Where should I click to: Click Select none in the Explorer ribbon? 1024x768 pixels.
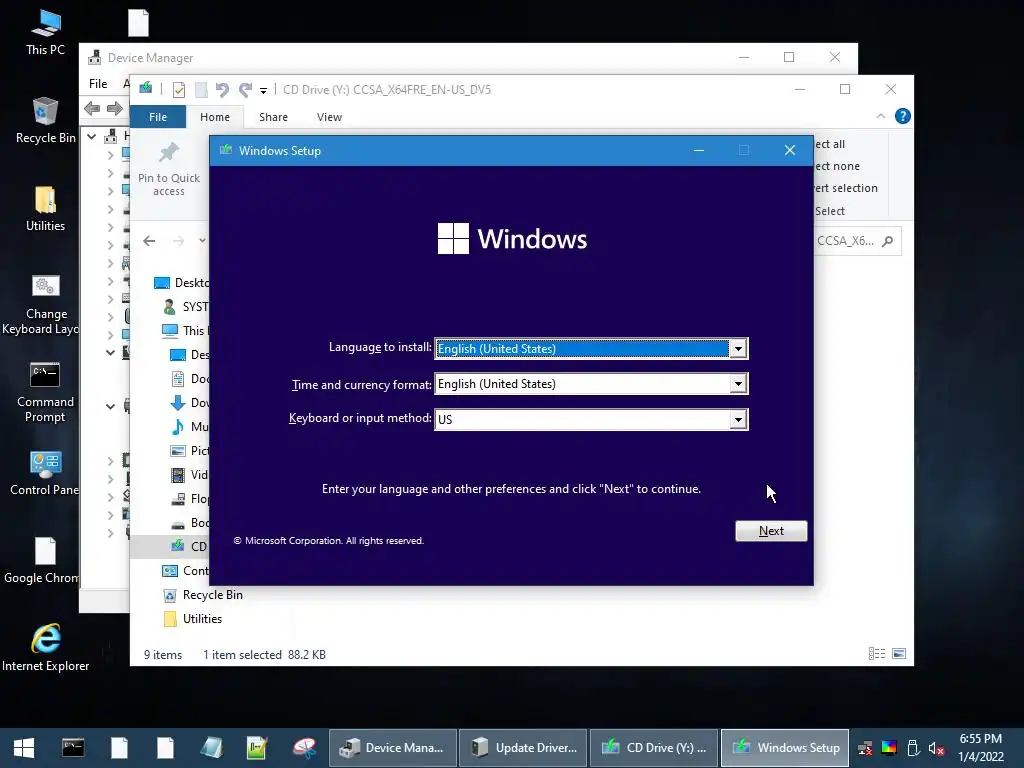tap(837, 166)
